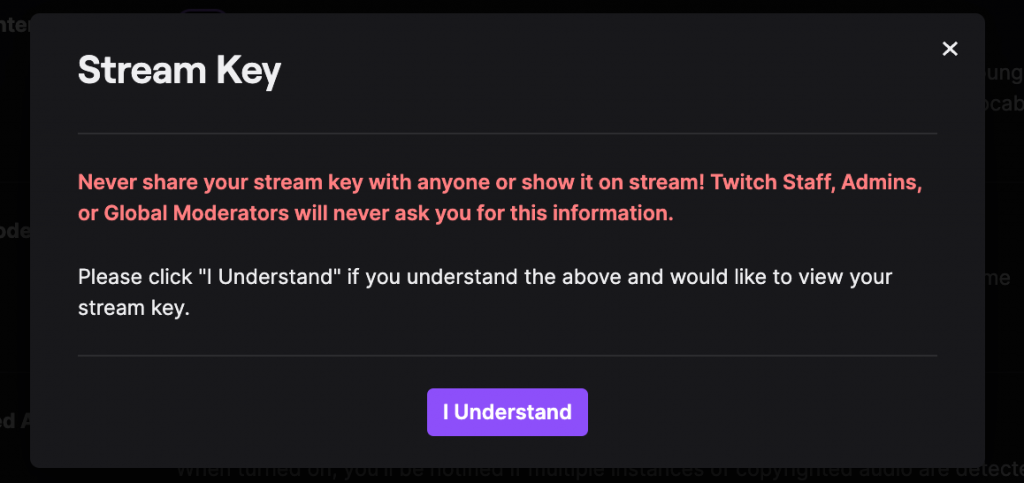Click the Stream Key dialog heading
The image size is (1024, 483).
coord(180,71)
